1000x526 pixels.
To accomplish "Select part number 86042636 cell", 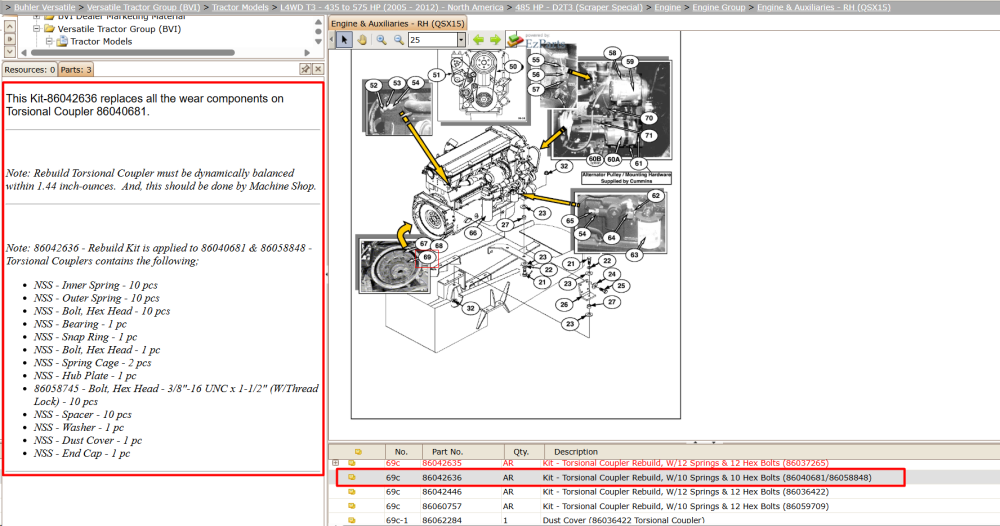I will click(442, 477).
